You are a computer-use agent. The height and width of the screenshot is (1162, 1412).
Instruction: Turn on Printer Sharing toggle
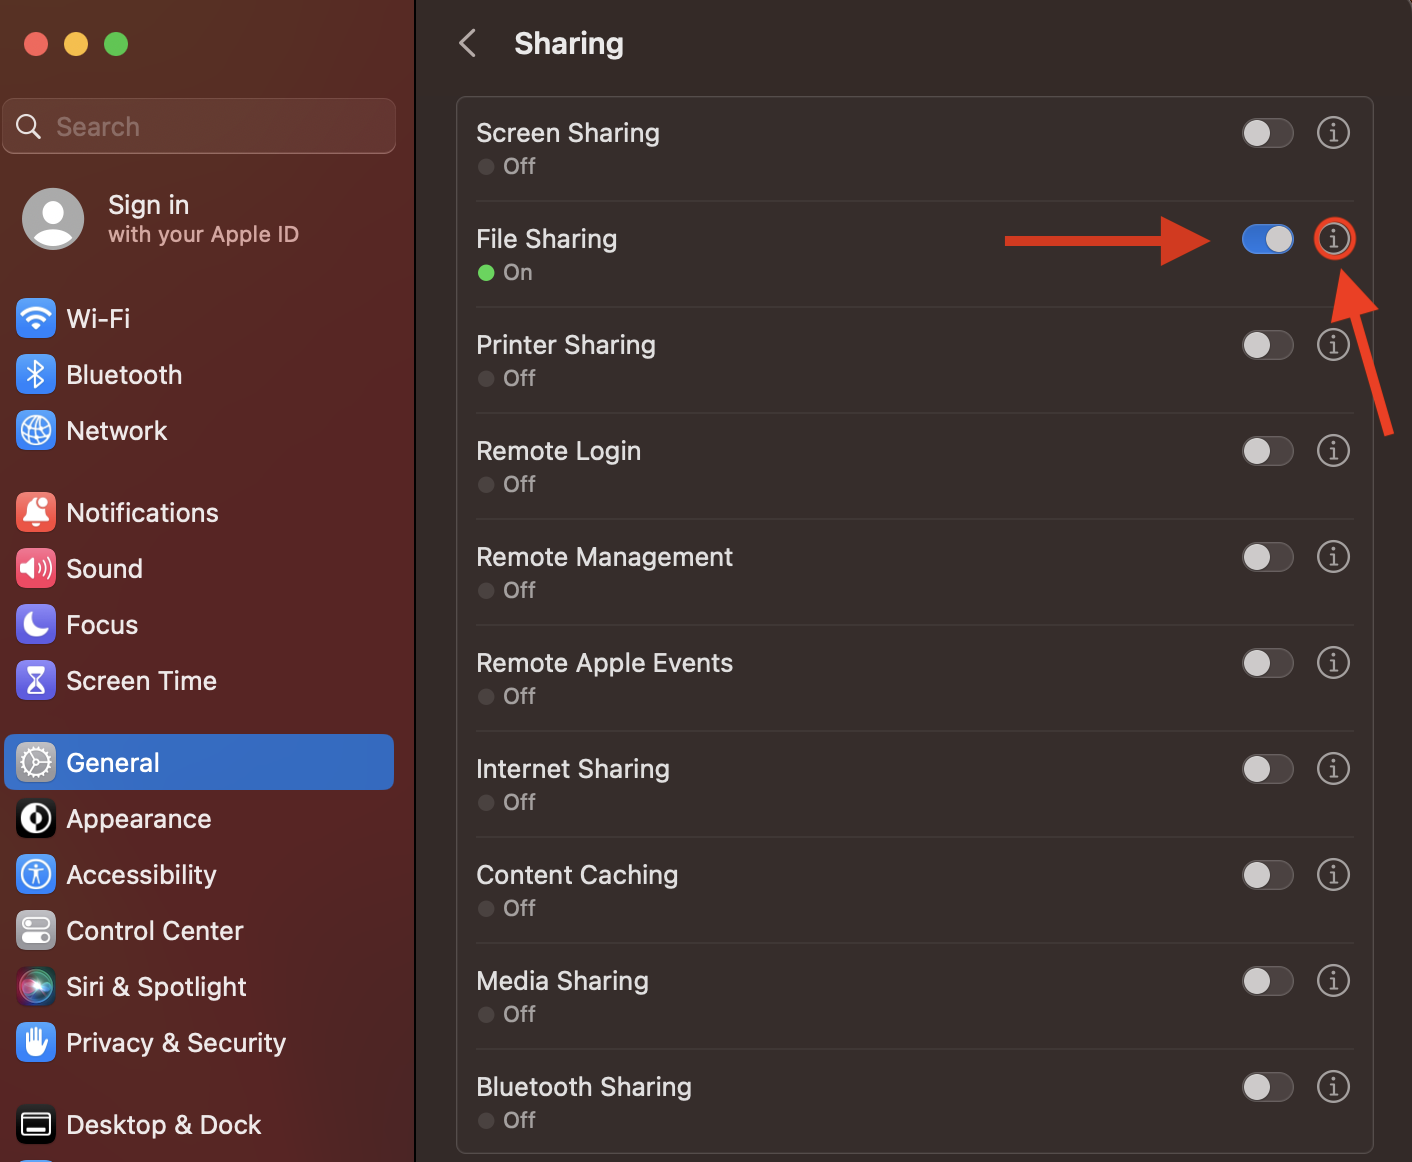1267,345
